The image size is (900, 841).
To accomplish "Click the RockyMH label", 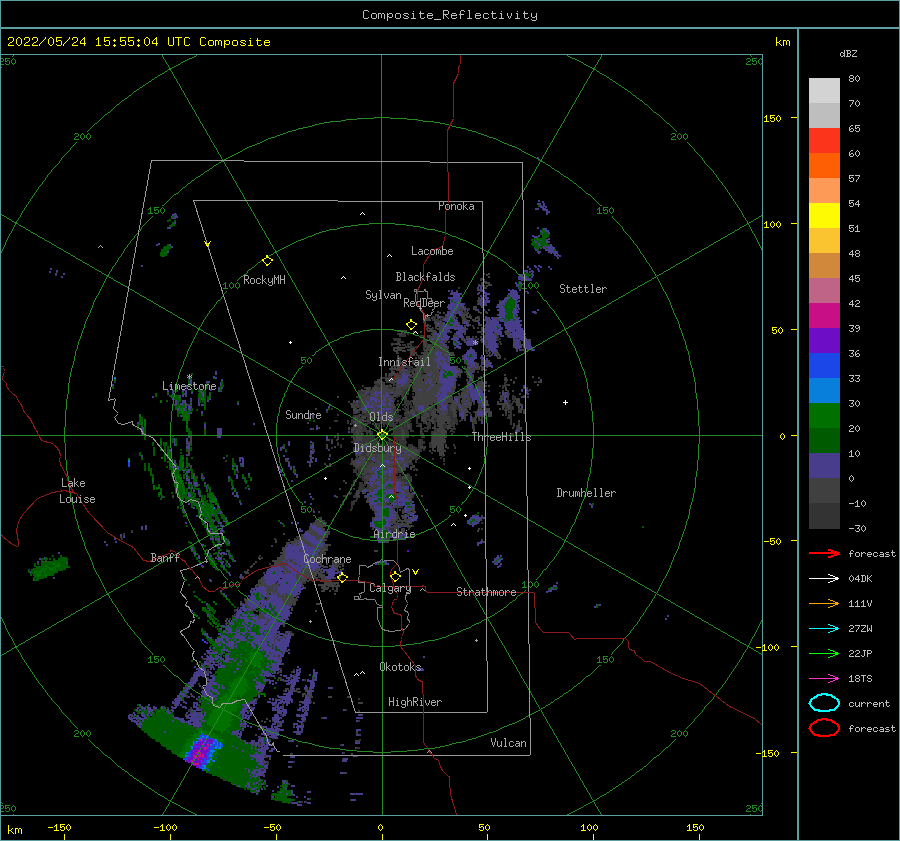I will (264, 280).
